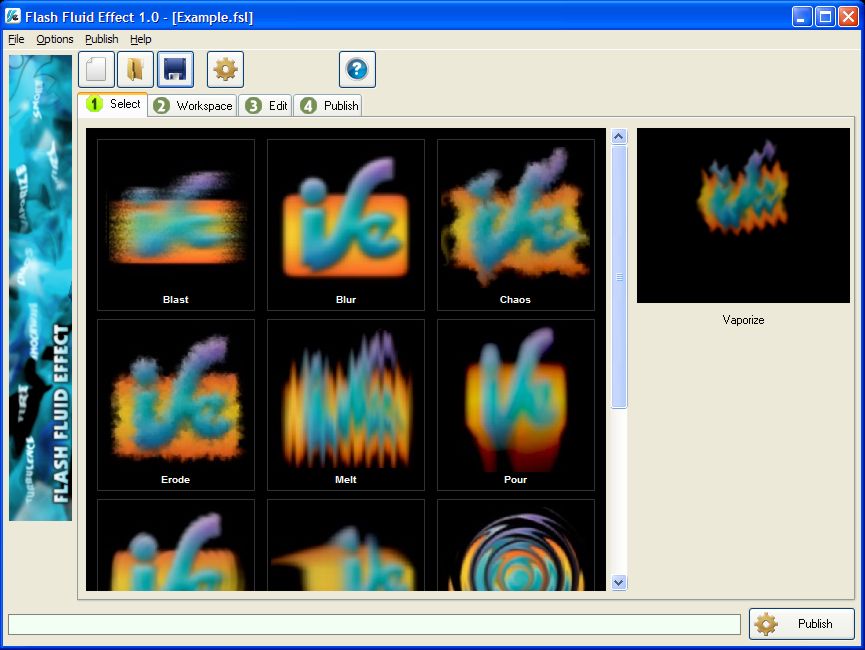Viewport: 865px width, 650px height.
Task: Select the Blast effect thumbnail
Action: point(176,224)
